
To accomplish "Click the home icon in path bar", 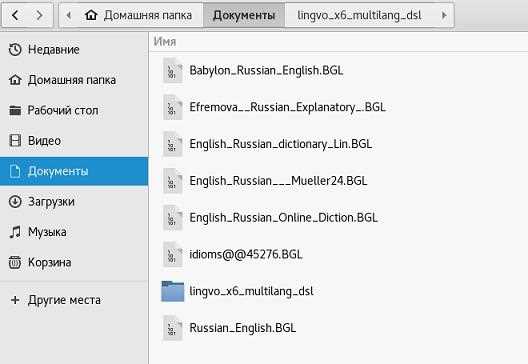I will [x=91, y=15].
